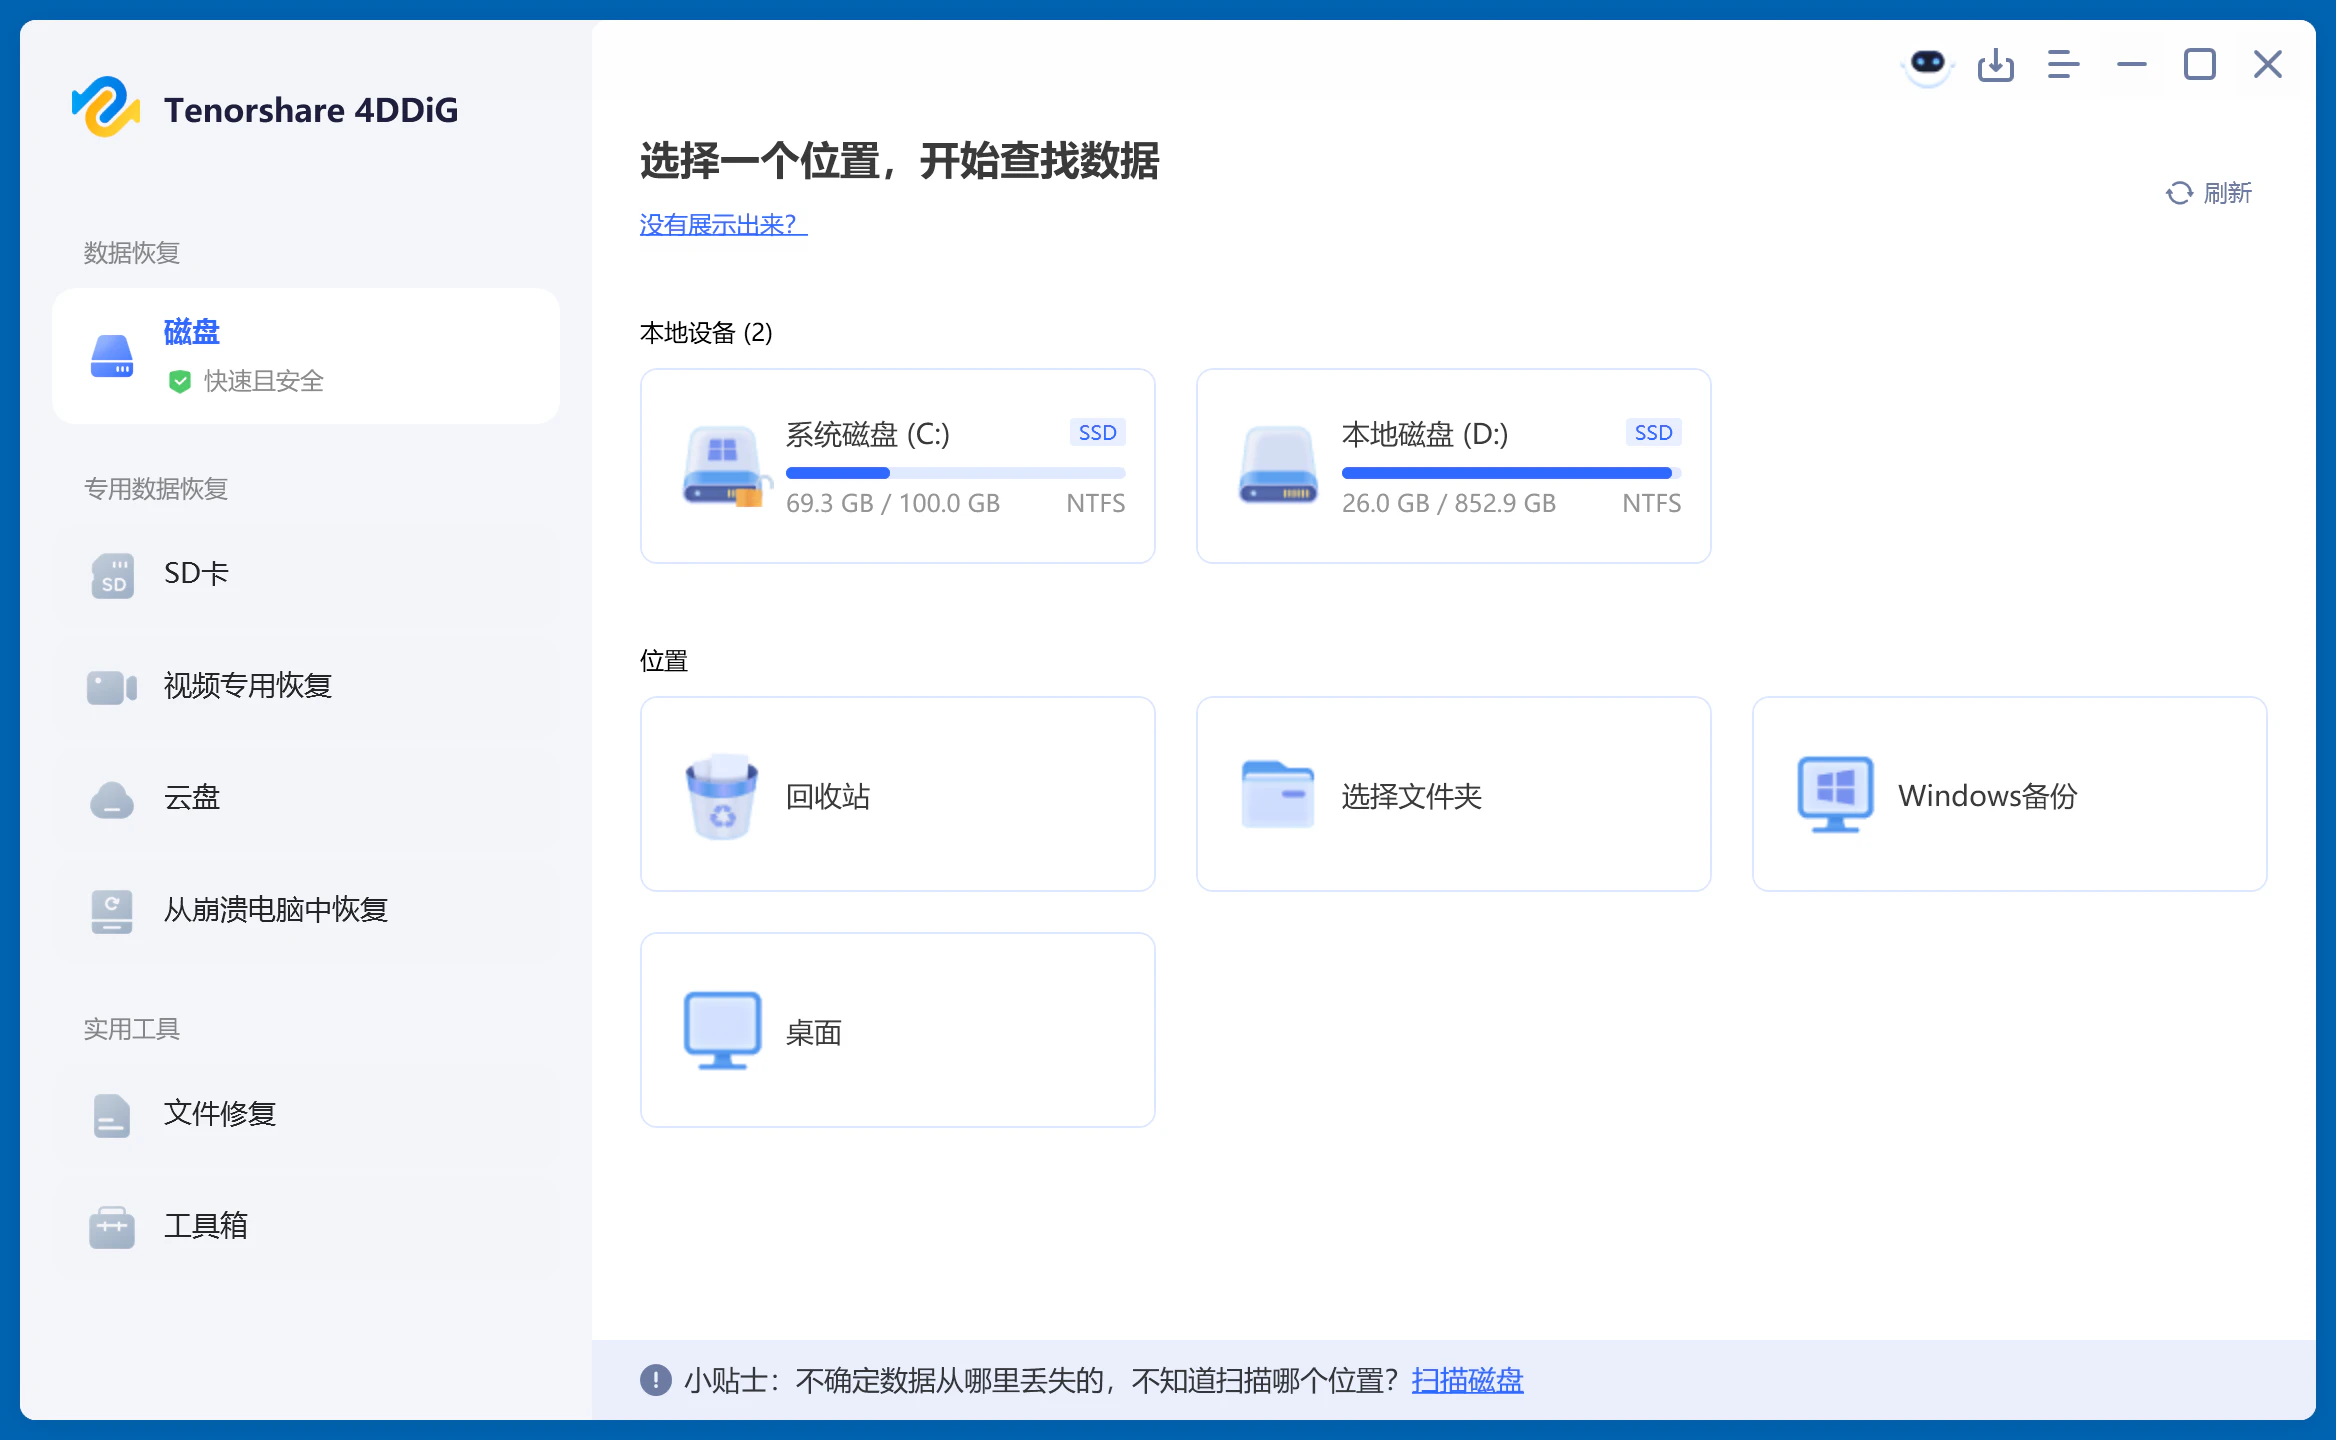The height and width of the screenshot is (1440, 2336).
Task: Select the 系统磁盘 (C:) drive card
Action: pyautogui.click(x=897, y=466)
